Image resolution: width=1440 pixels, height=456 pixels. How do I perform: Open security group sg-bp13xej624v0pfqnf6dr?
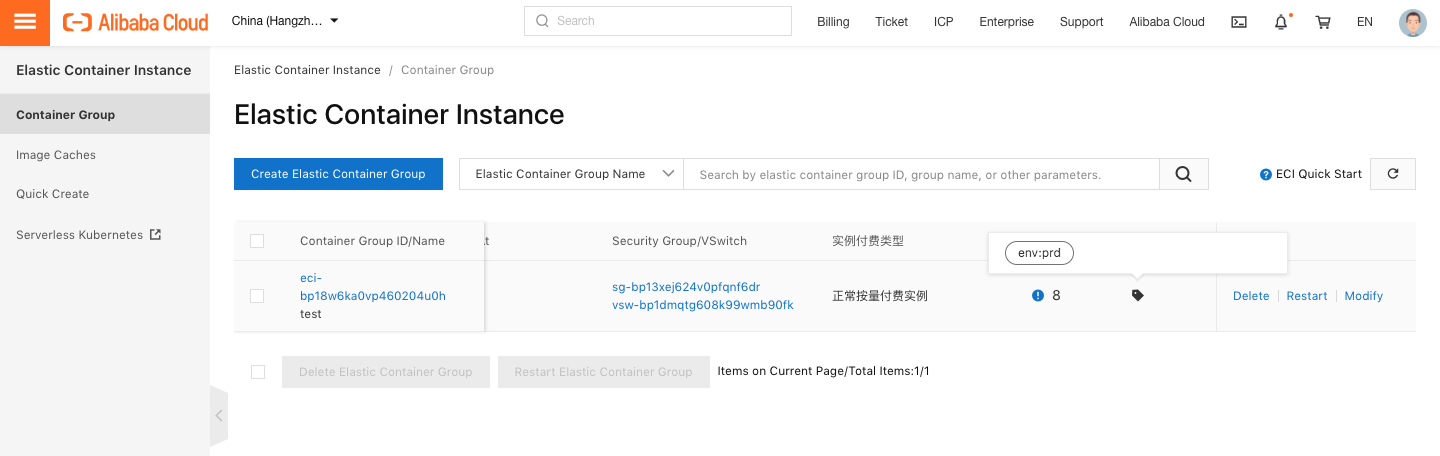pos(686,287)
